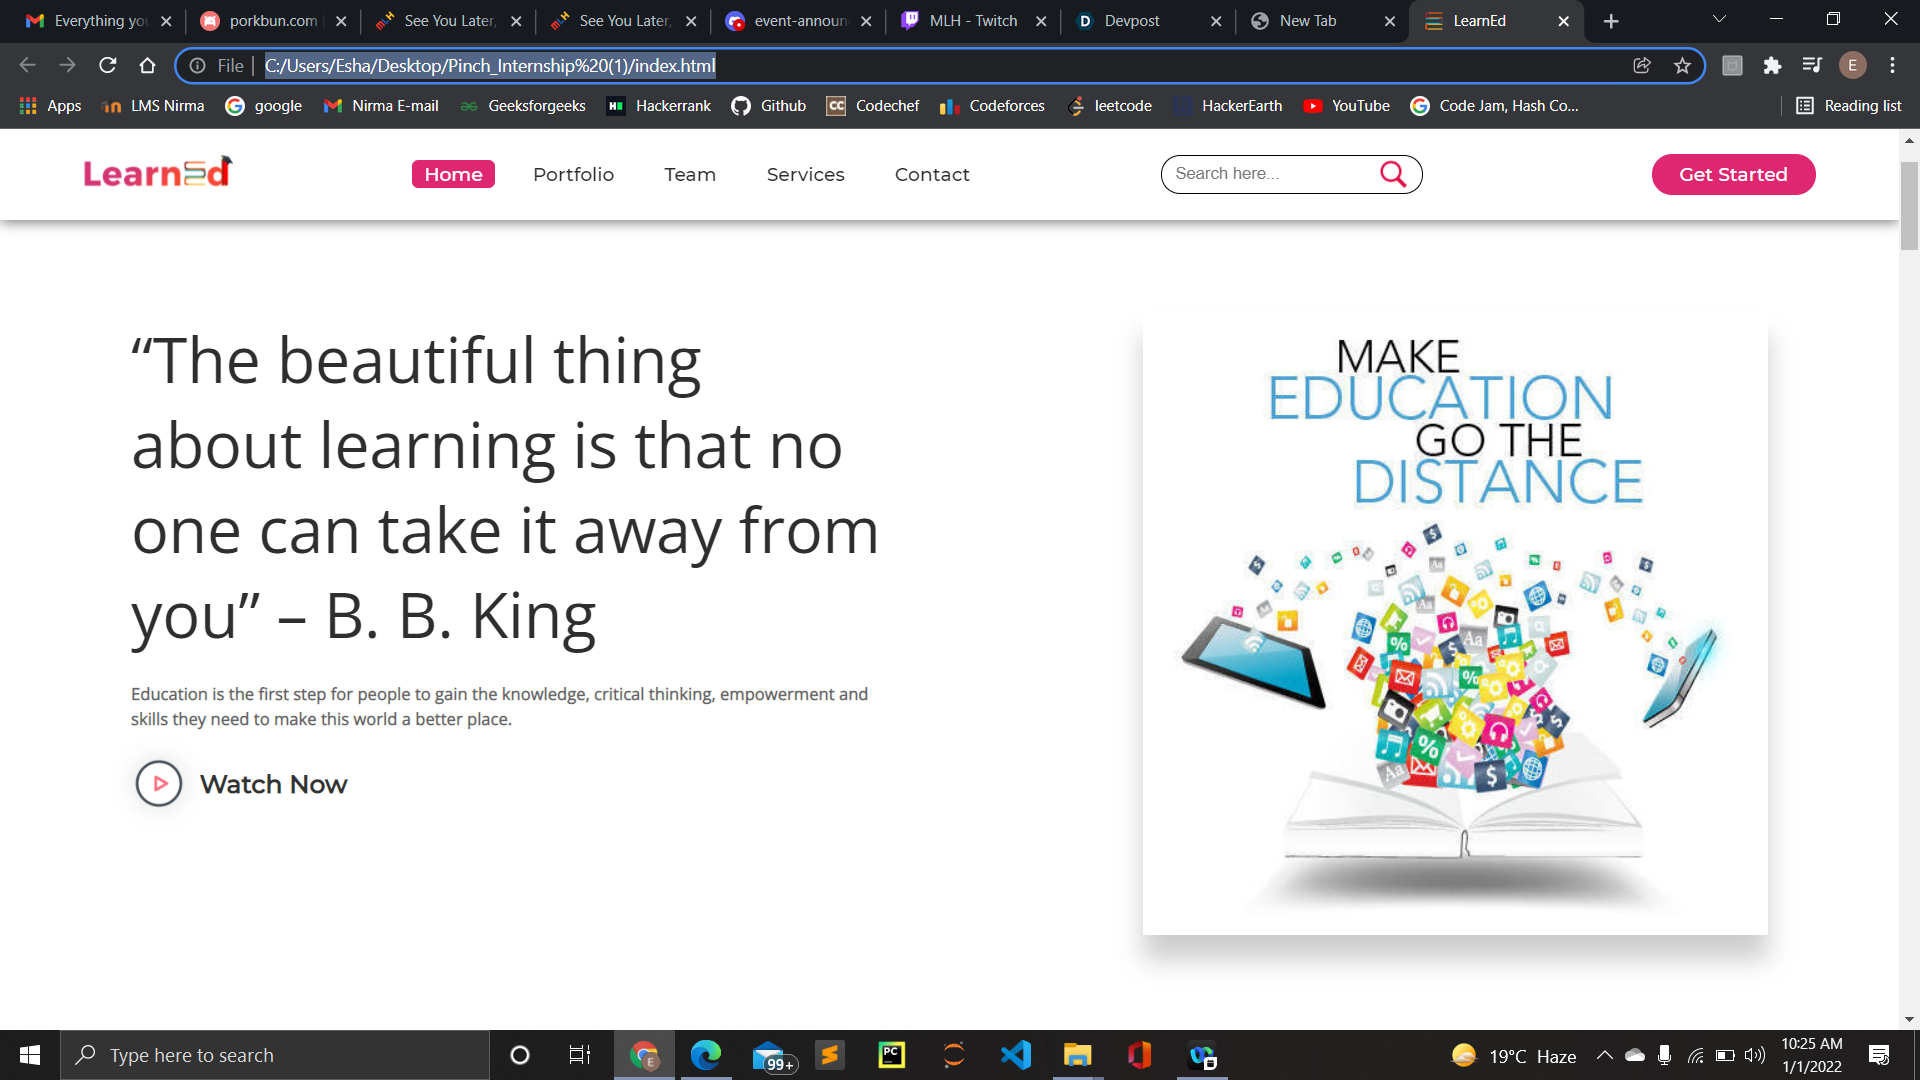This screenshot has height=1080, width=1920.
Task: Open the Reading list panel
Action: pos(1848,106)
